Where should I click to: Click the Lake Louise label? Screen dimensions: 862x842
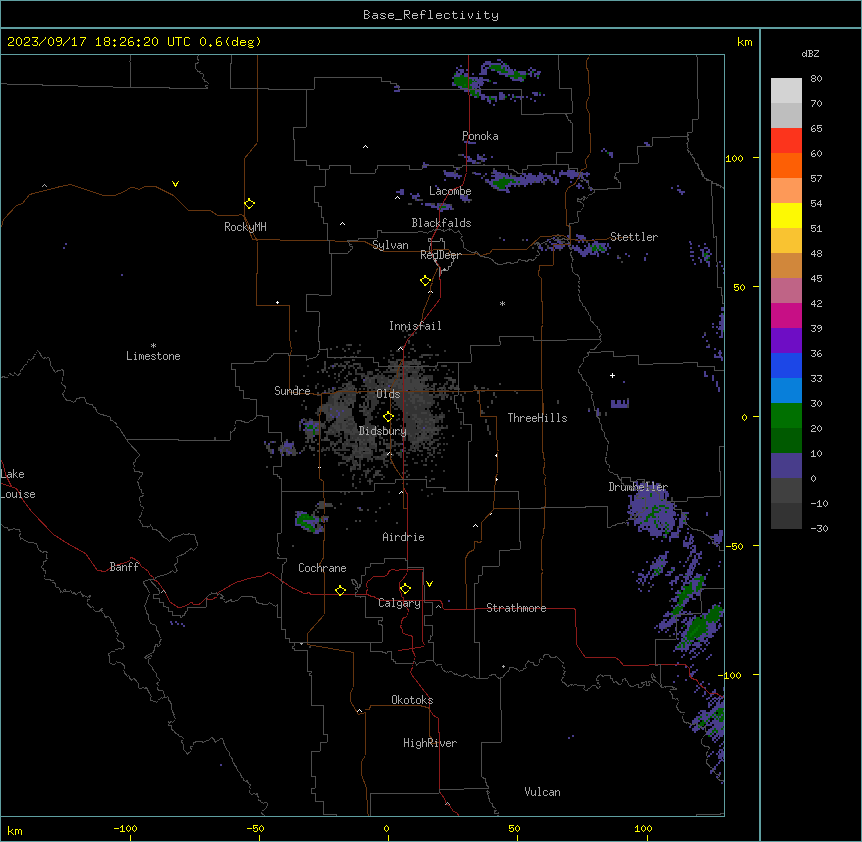coord(18,484)
